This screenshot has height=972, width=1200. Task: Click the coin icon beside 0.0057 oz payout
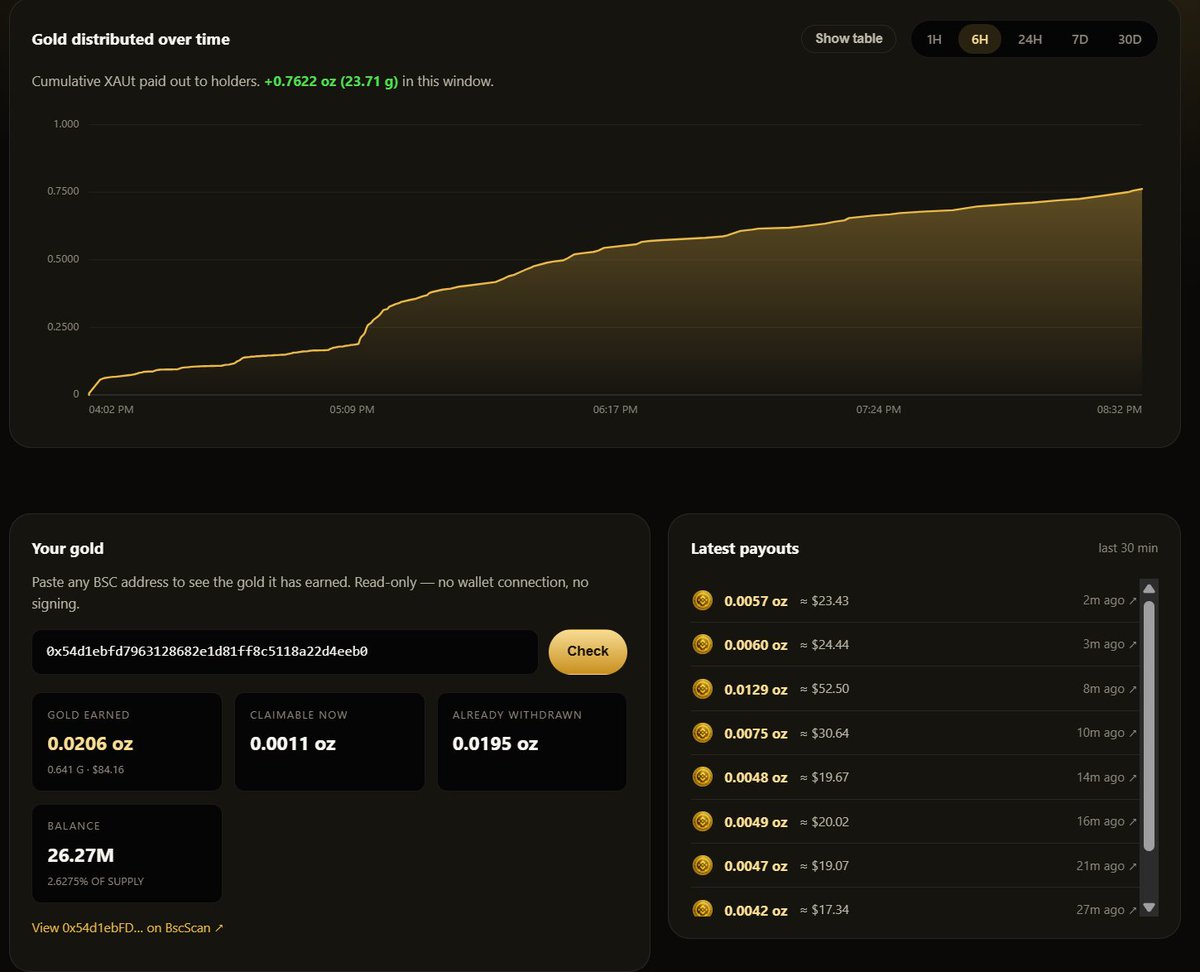pos(702,600)
